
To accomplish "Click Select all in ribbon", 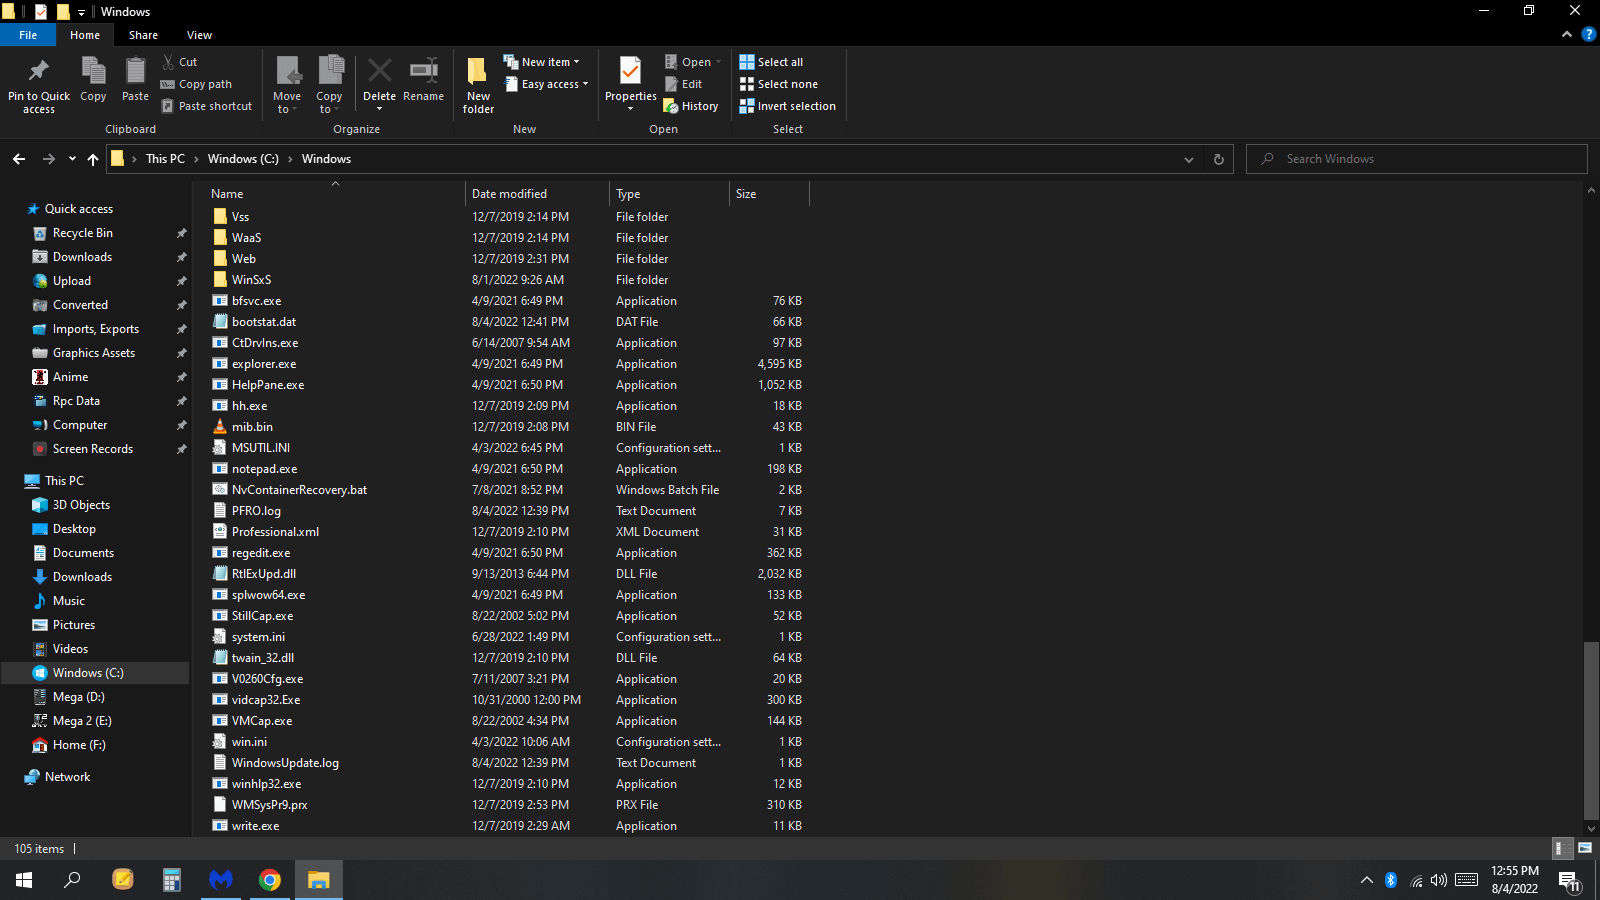I will click(771, 62).
